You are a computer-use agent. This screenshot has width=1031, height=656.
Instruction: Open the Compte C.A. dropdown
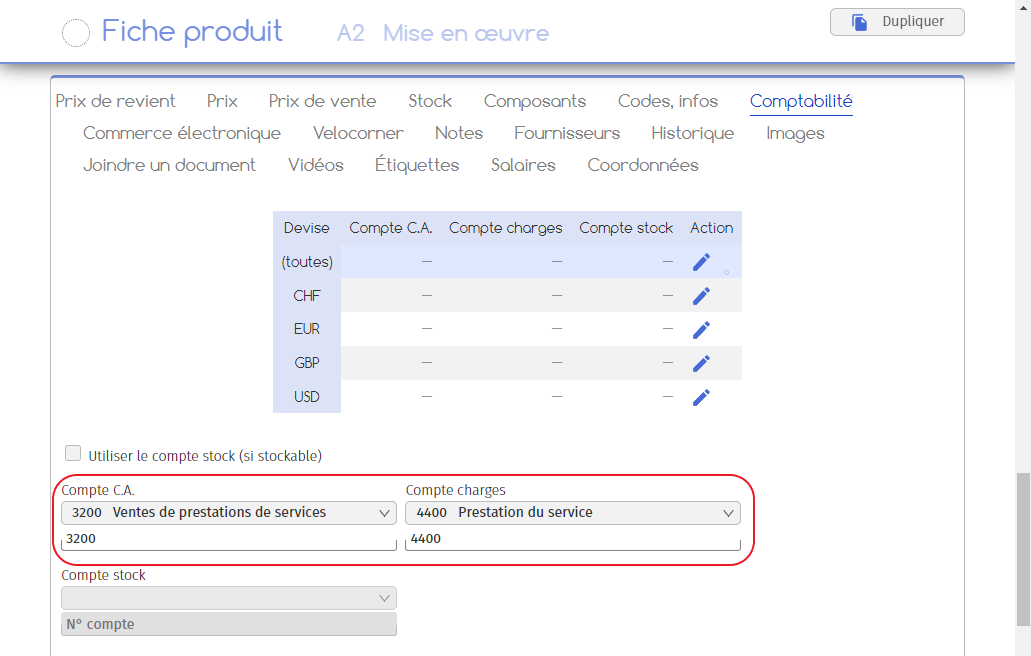(229, 513)
